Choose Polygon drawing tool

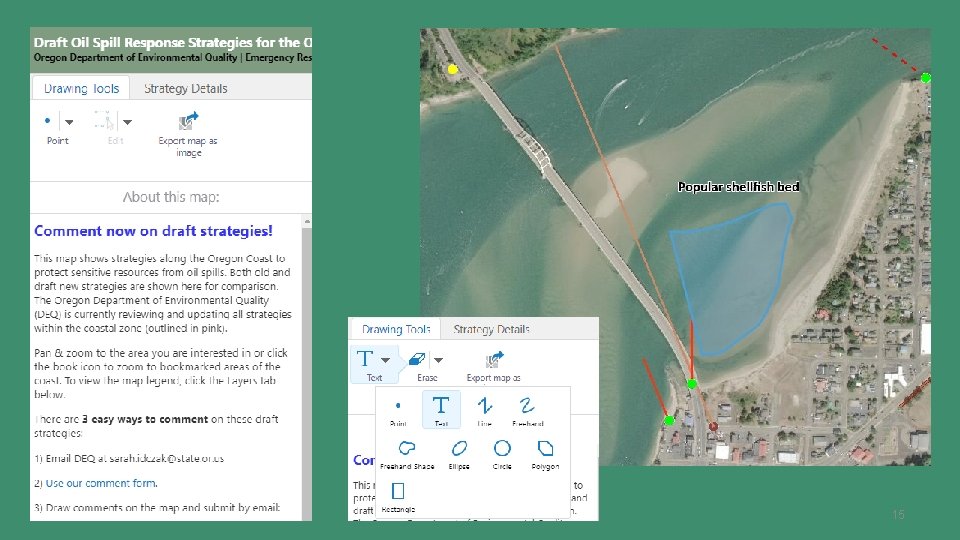tap(545, 454)
